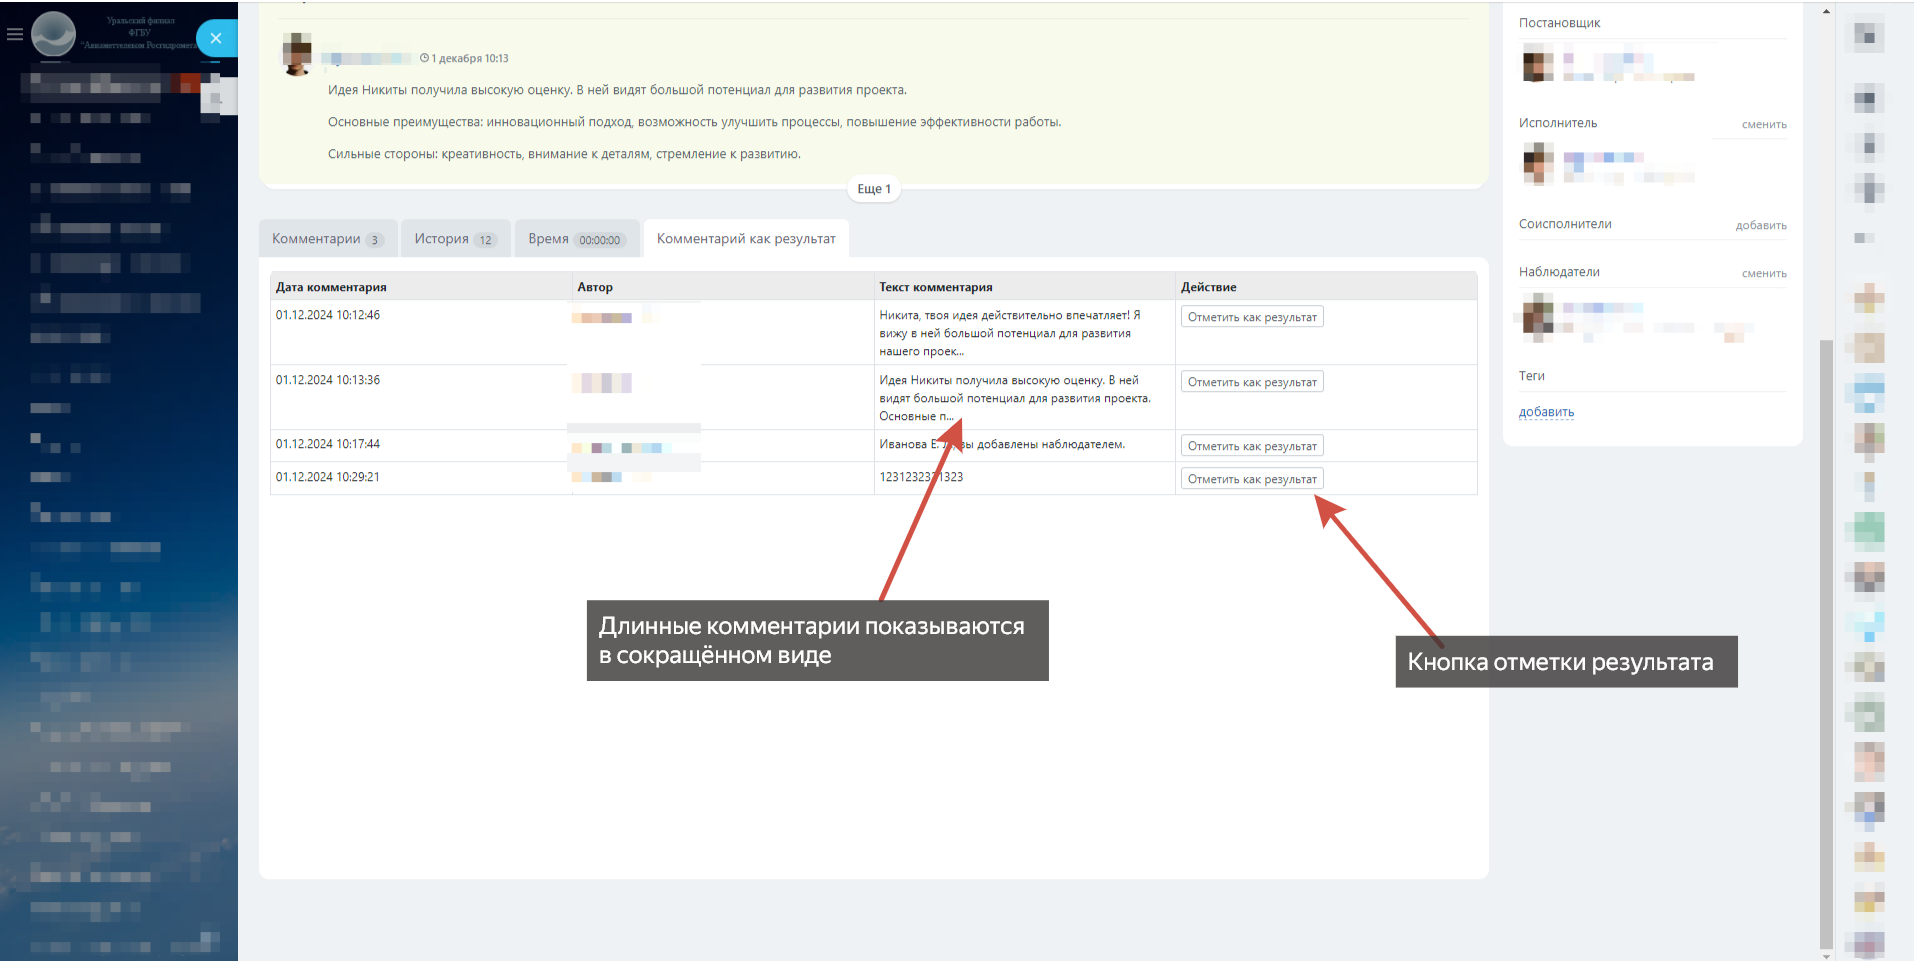Select the Комментарий как результат tab
Viewport: 1914px width, 961px height.
(x=746, y=239)
